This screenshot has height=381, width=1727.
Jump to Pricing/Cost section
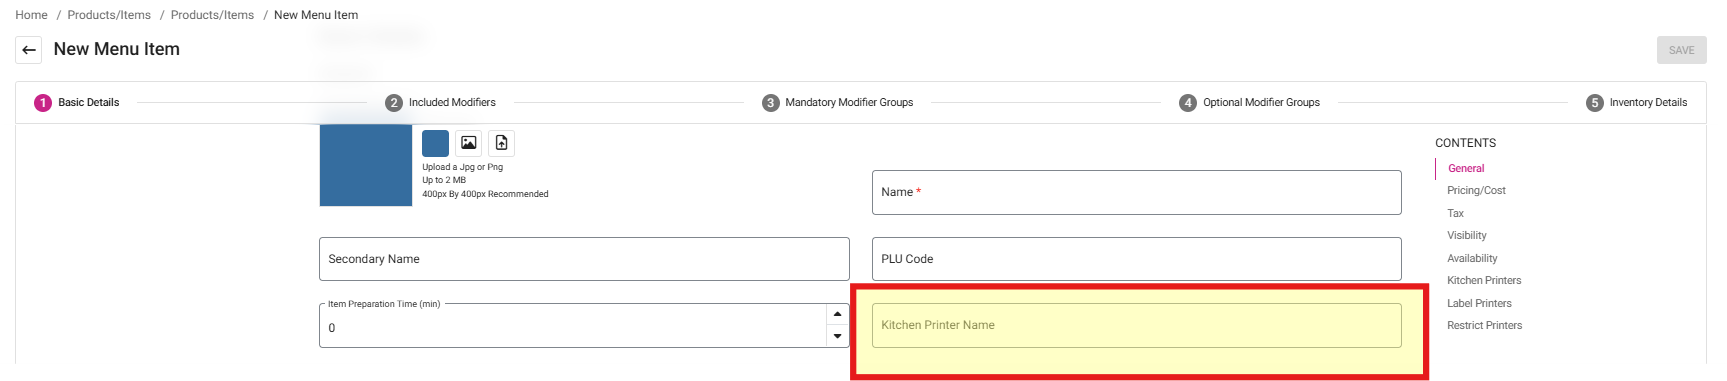(x=1476, y=190)
